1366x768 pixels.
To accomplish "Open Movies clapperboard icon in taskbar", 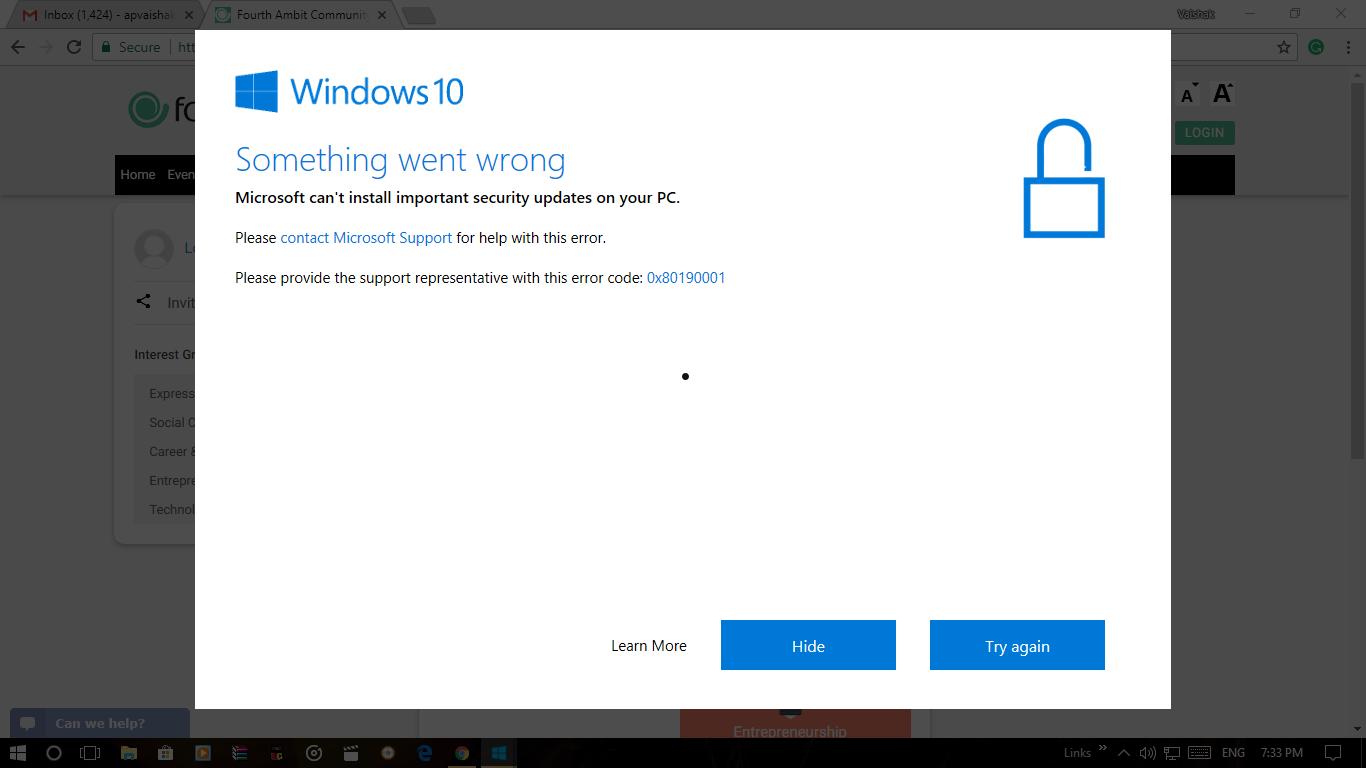I will pyautogui.click(x=350, y=753).
